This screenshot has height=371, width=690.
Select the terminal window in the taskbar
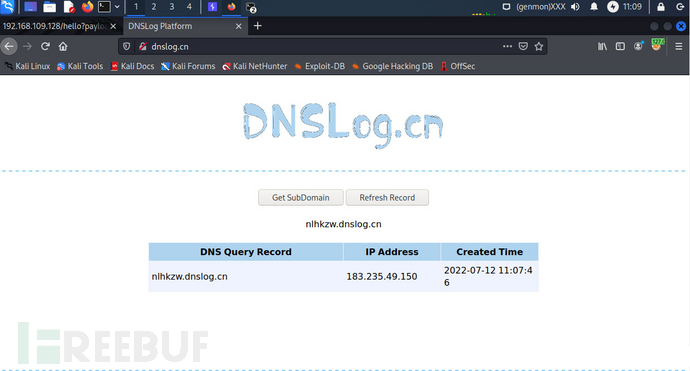[x=251, y=7]
